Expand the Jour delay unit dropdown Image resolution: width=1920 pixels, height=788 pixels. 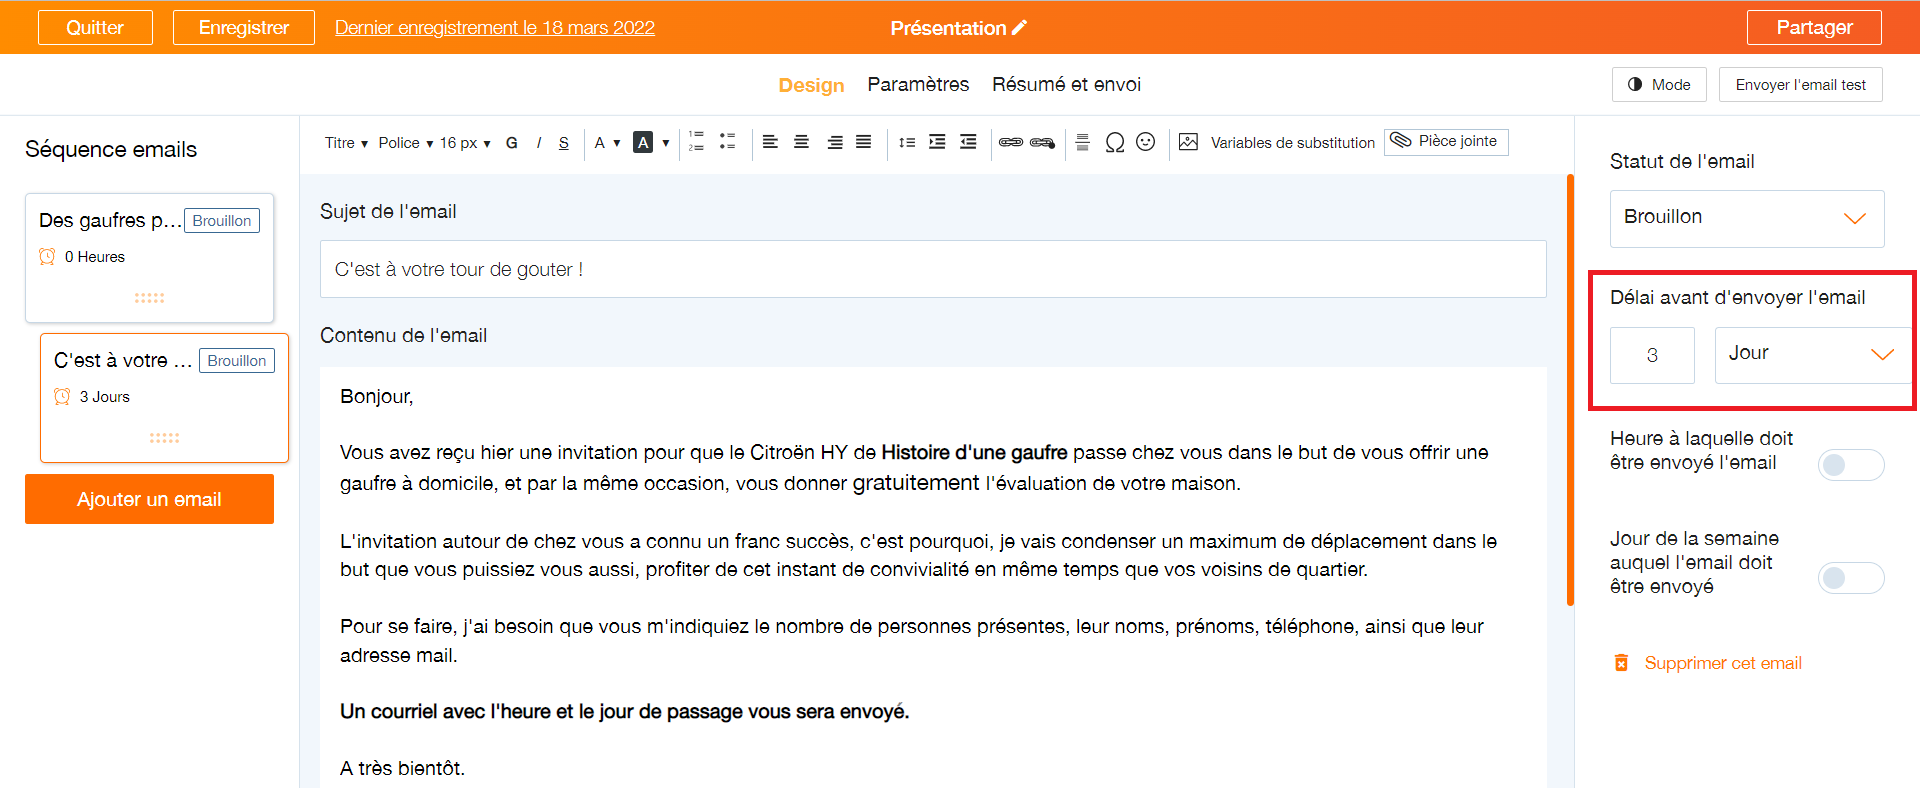click(1813, 355)
